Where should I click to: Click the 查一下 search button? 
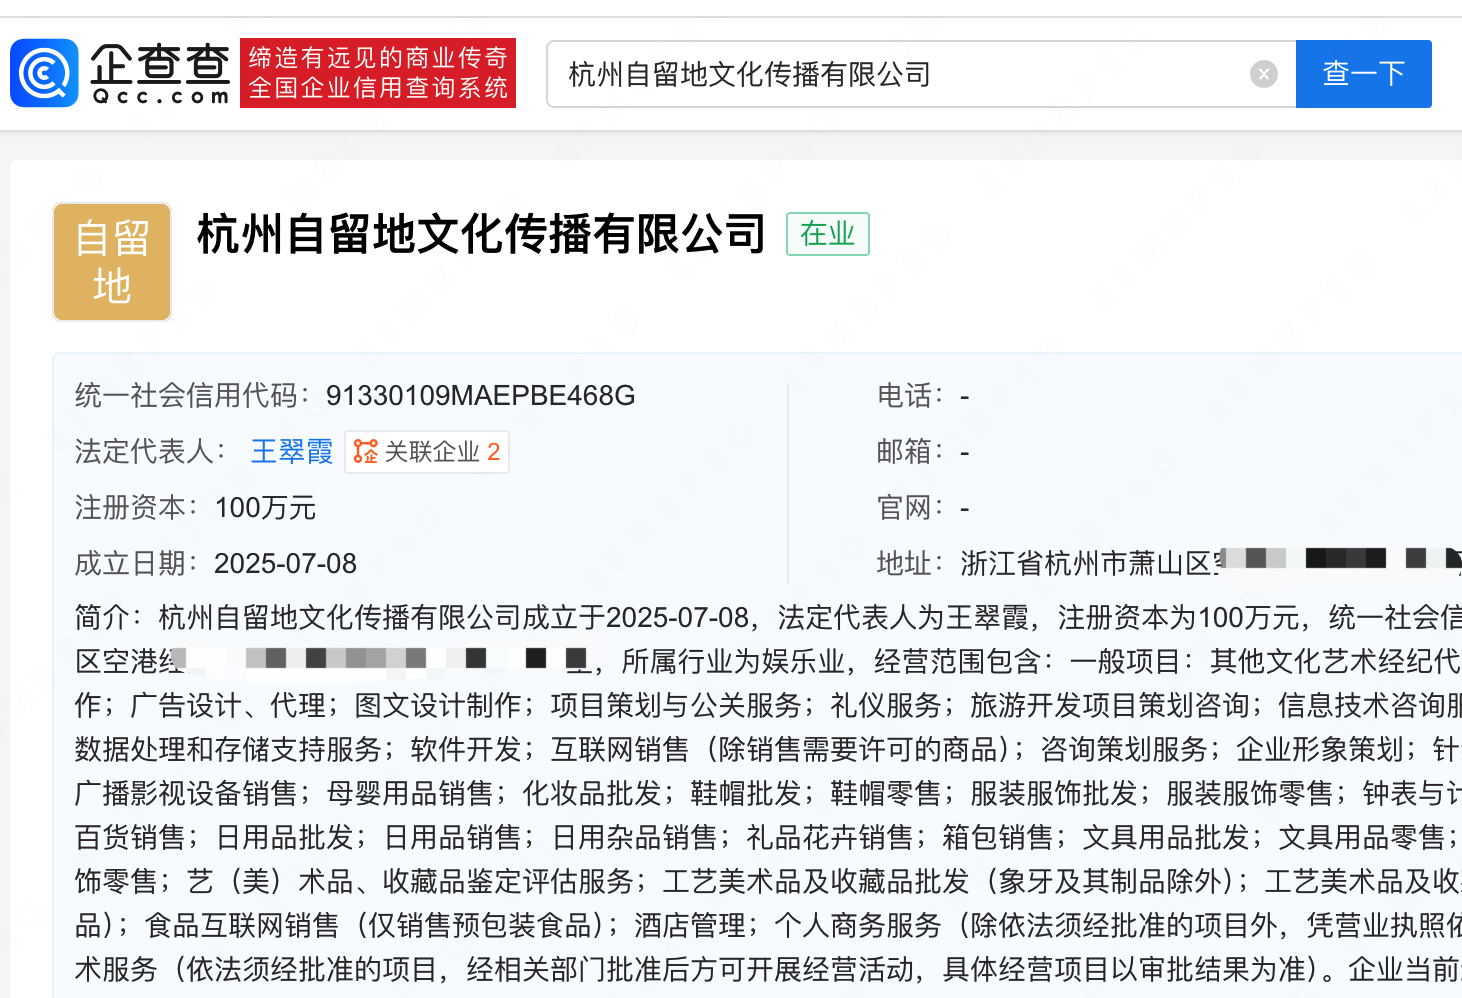pyautogui.click(x=1364, y=74)
